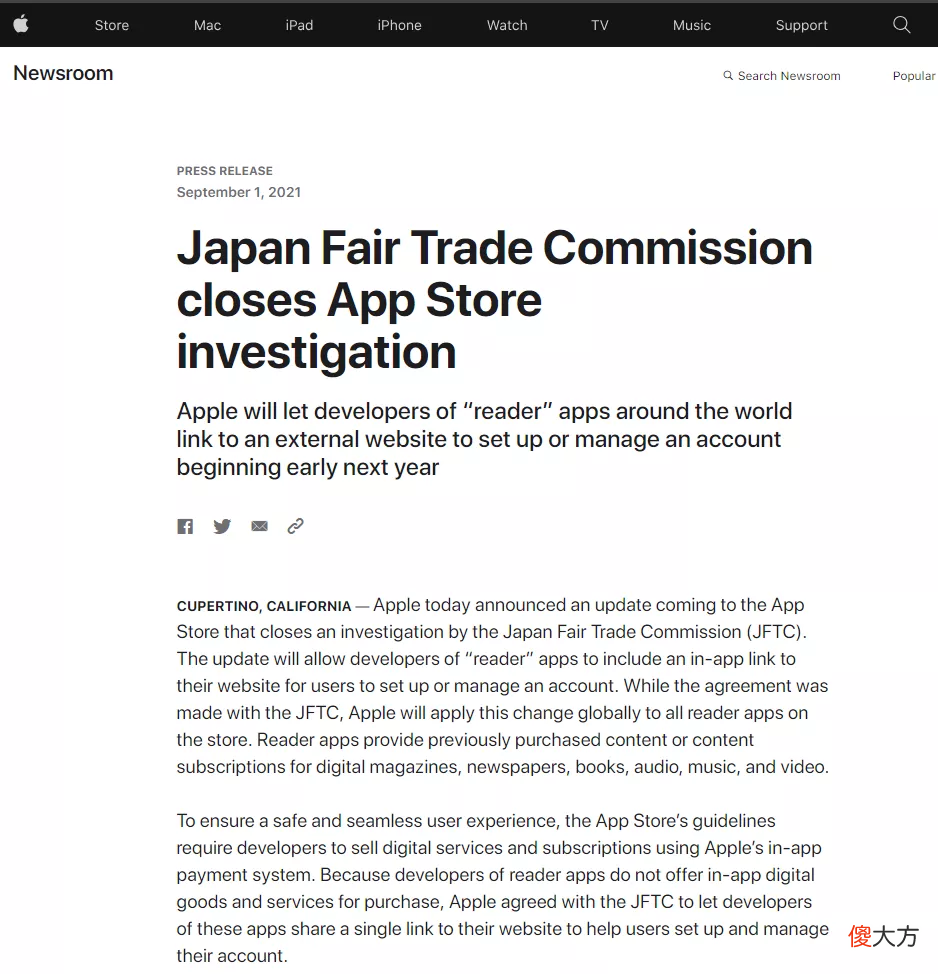Open the Watch menu
This screenshot has width=938, height=974.
click(507, 25)
